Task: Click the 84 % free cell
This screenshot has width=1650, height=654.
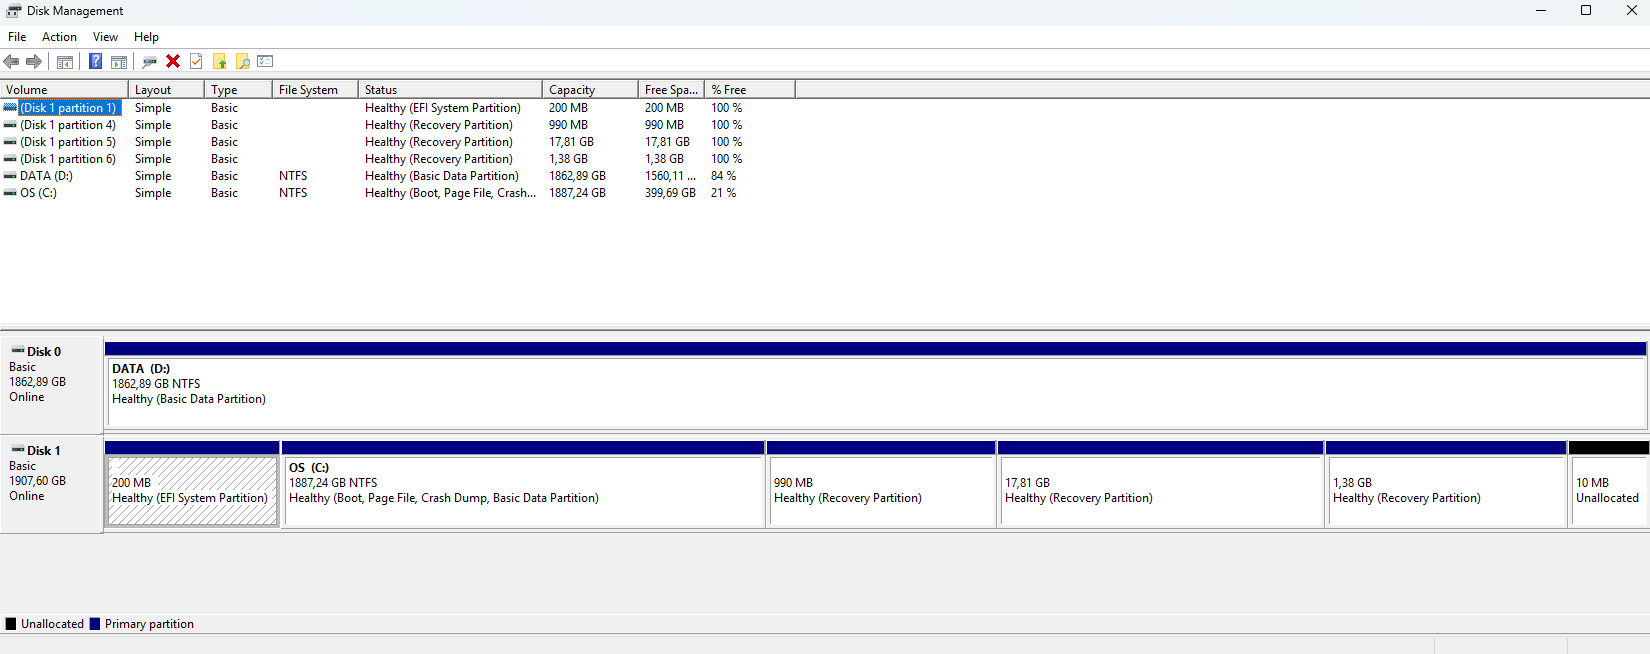Action: [x=724, y=176]
